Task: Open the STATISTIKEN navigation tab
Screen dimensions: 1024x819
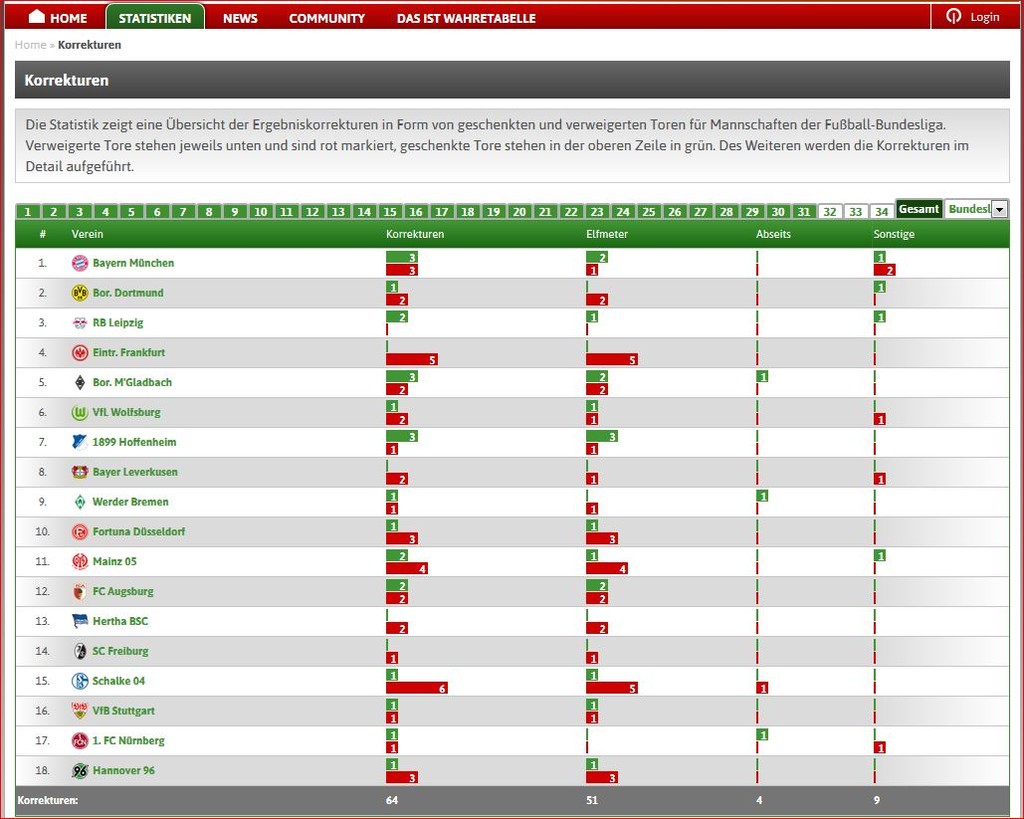Action: [x=155, y=18]
